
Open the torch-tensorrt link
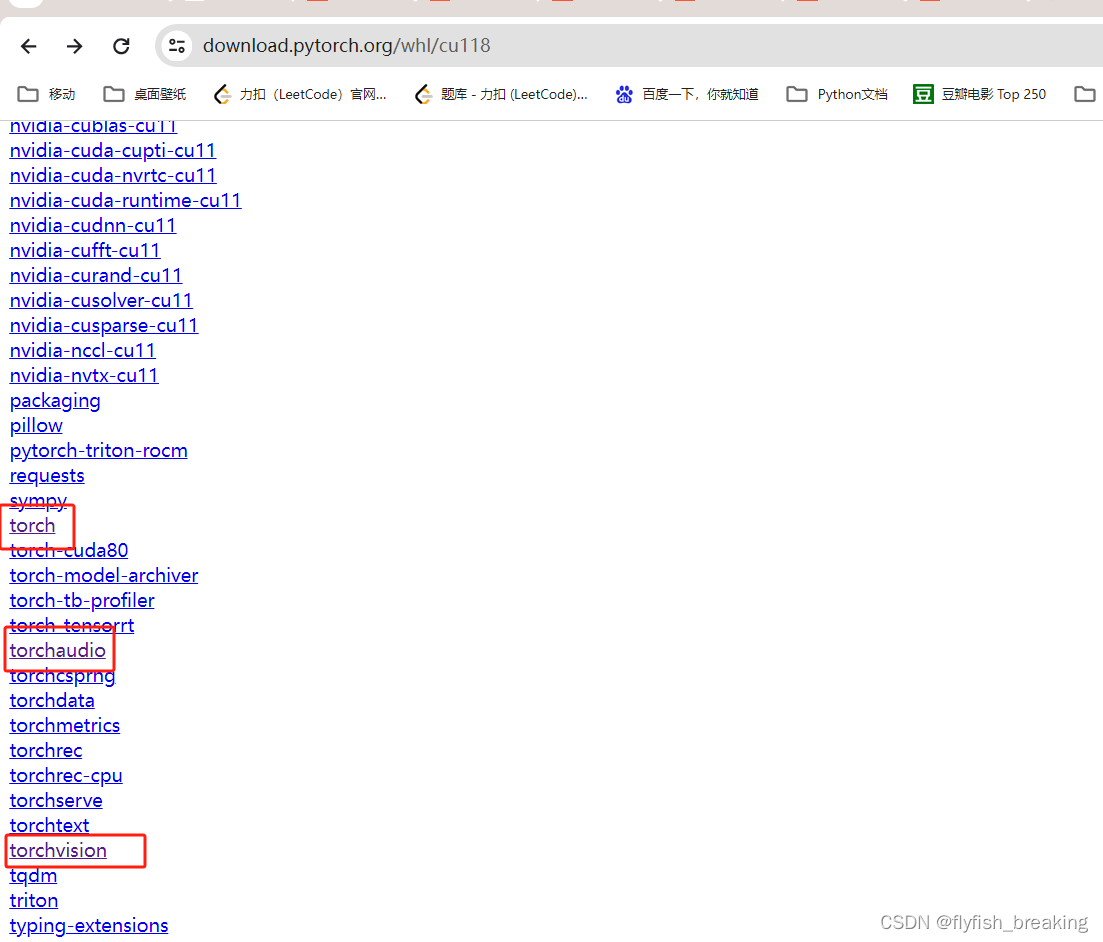72,625
